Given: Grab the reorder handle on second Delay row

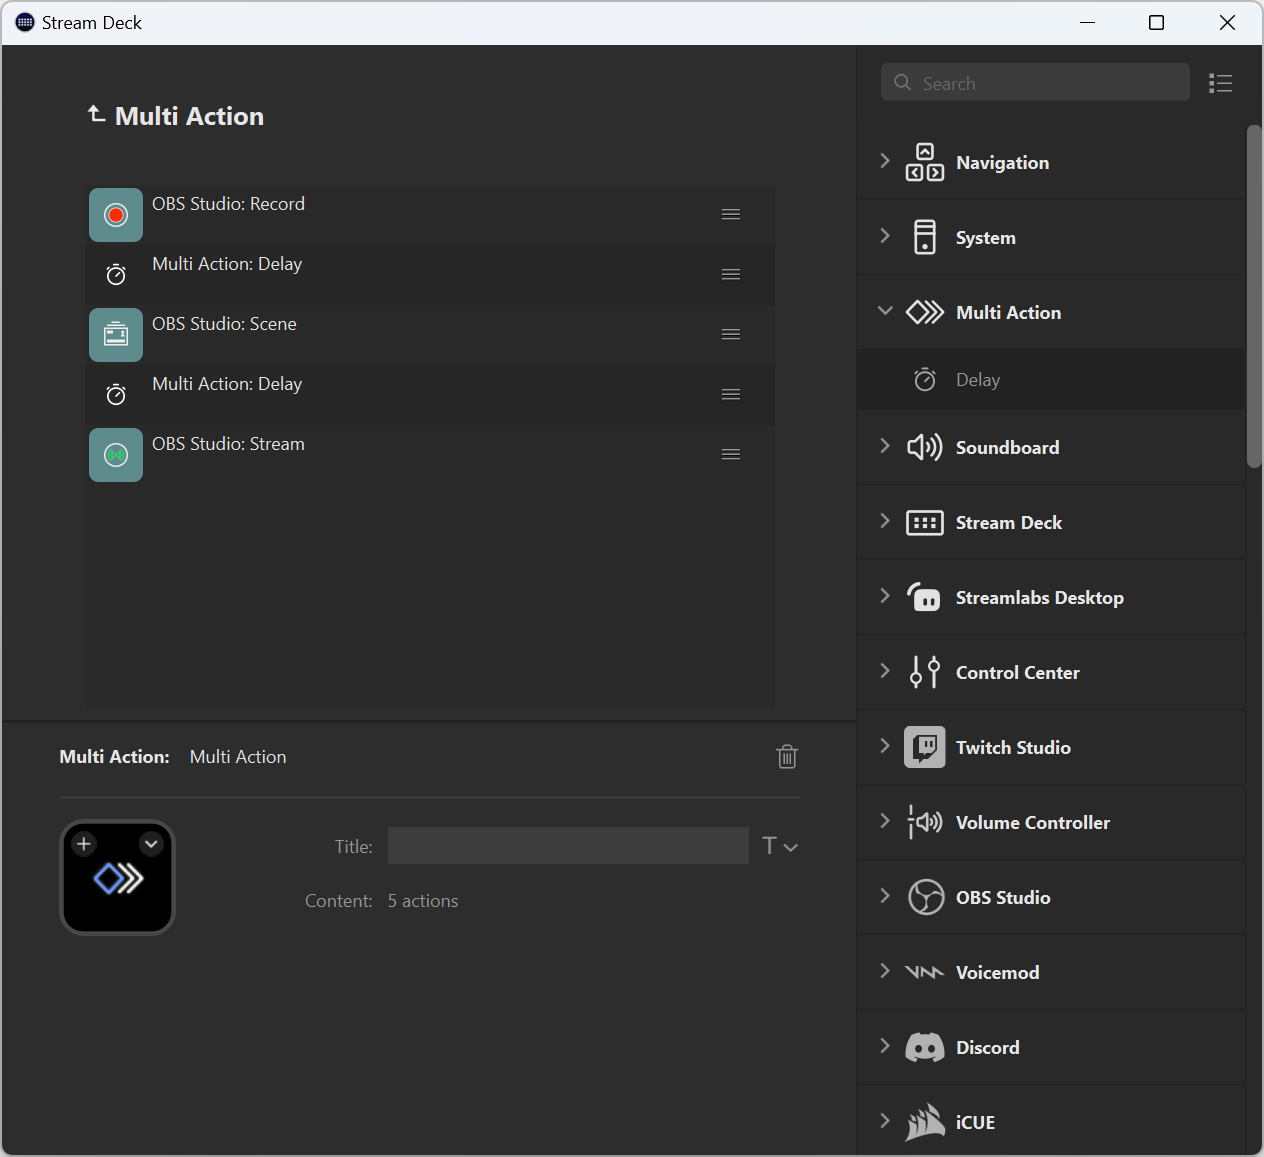Looking at the screenshot, I should (x=731, y=395).
